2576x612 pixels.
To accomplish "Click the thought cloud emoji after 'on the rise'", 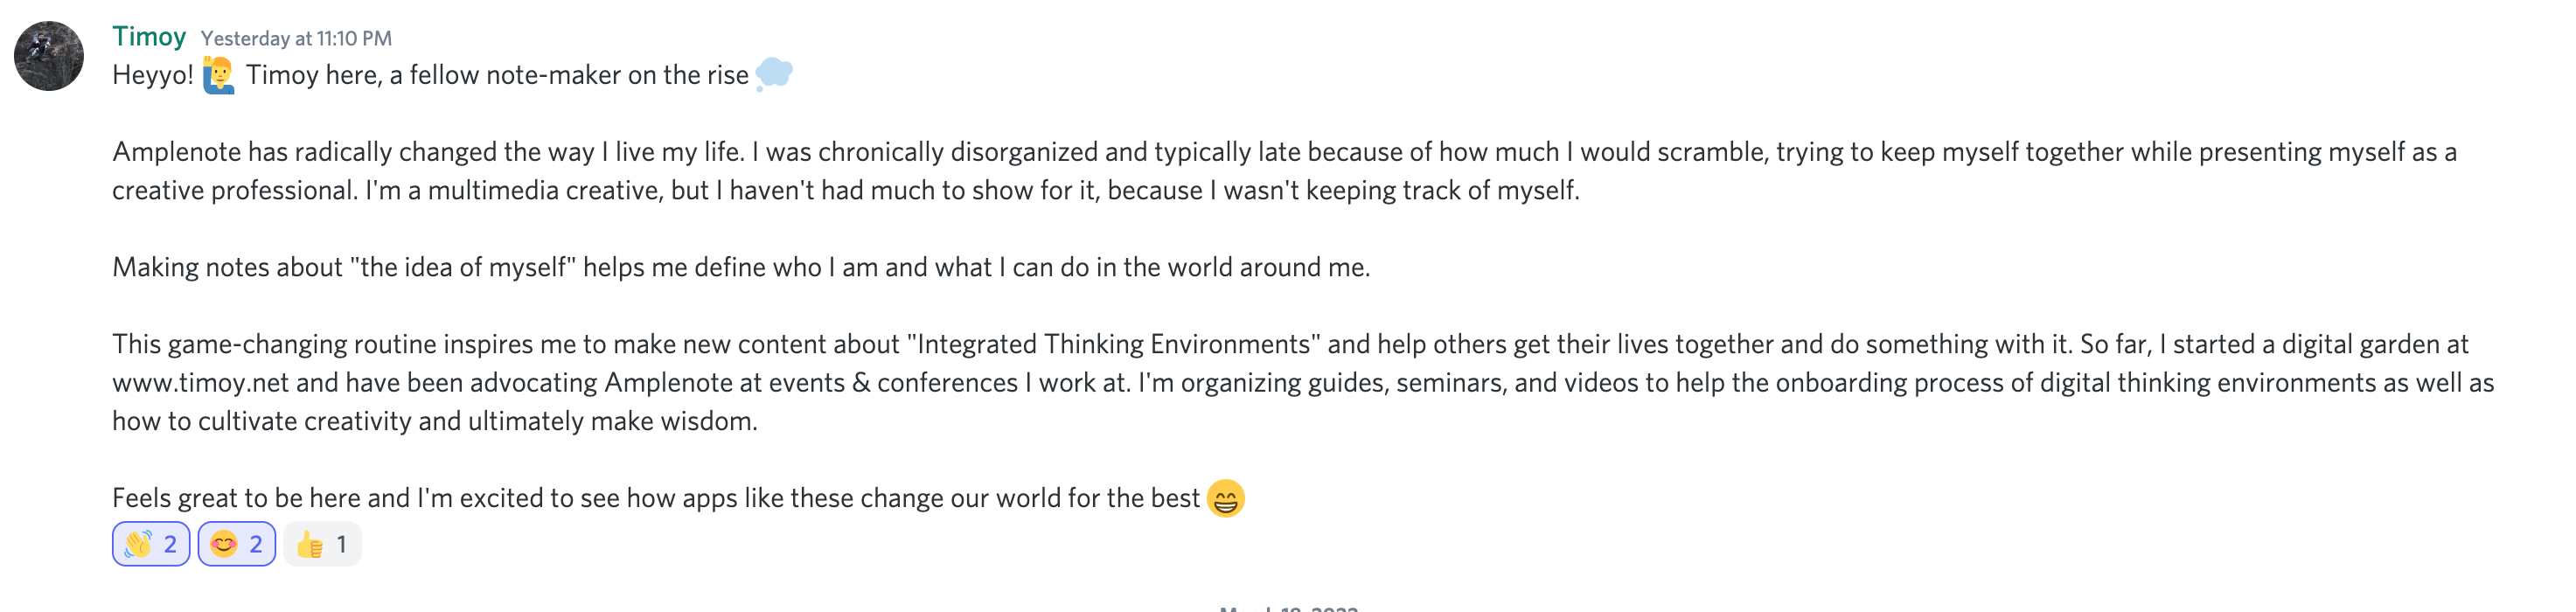I will pyautogui.click(x=774, y=74).
